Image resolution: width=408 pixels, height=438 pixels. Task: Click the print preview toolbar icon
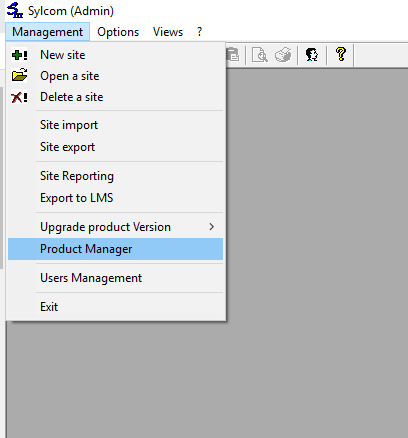point(260,55)
